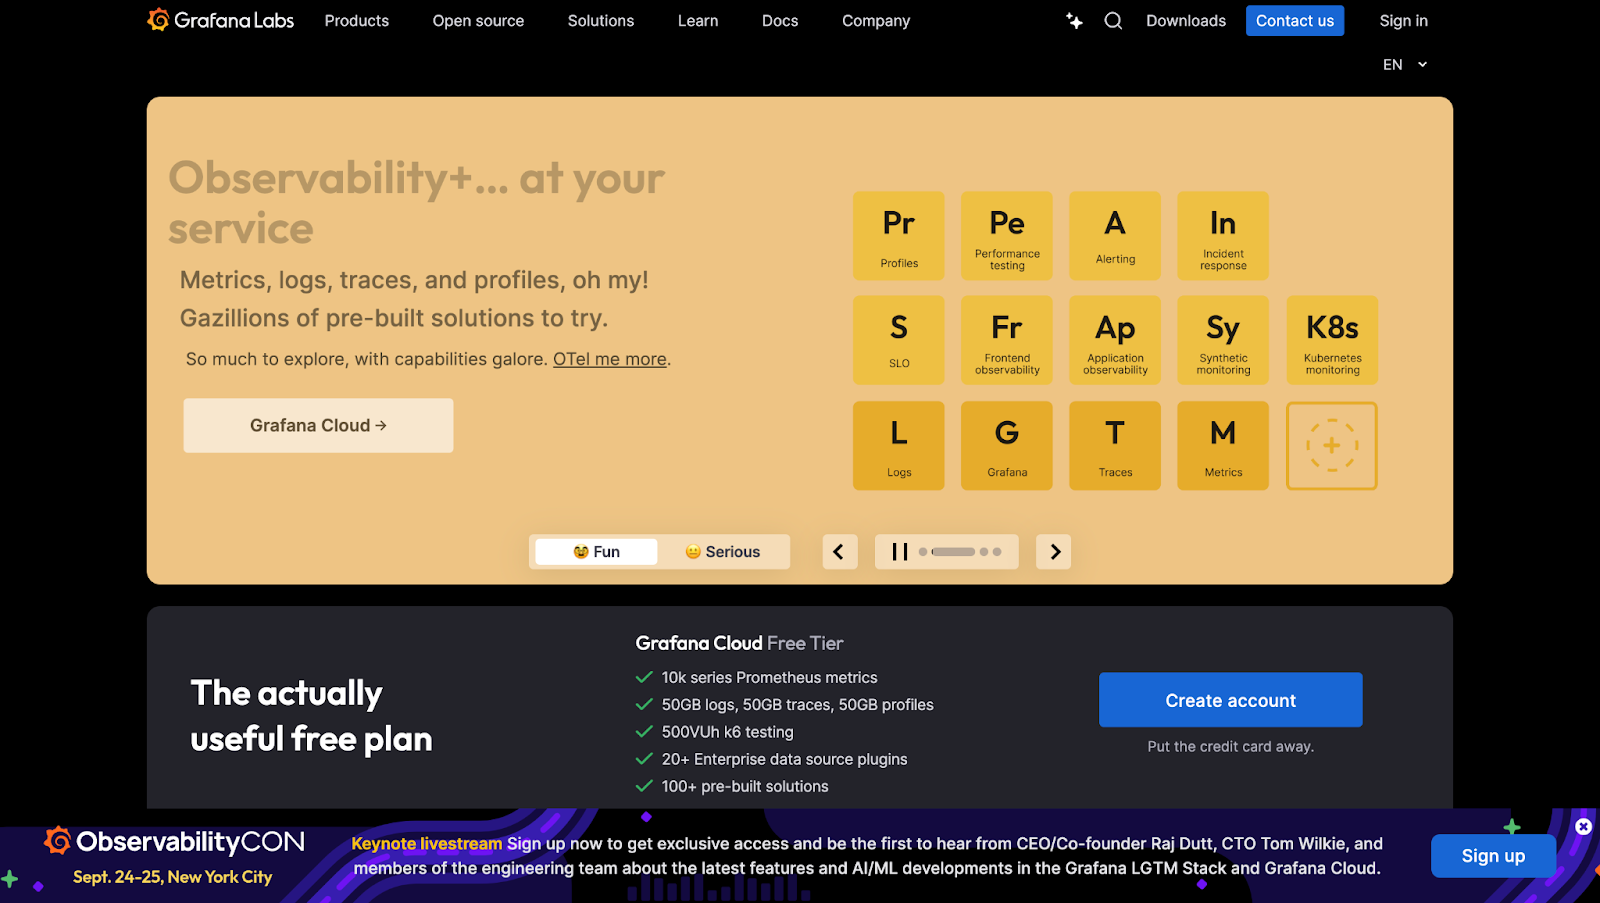Select the Performance testing (Pe) tile
1600x903 pixels.
click(x=1007, y=236)
